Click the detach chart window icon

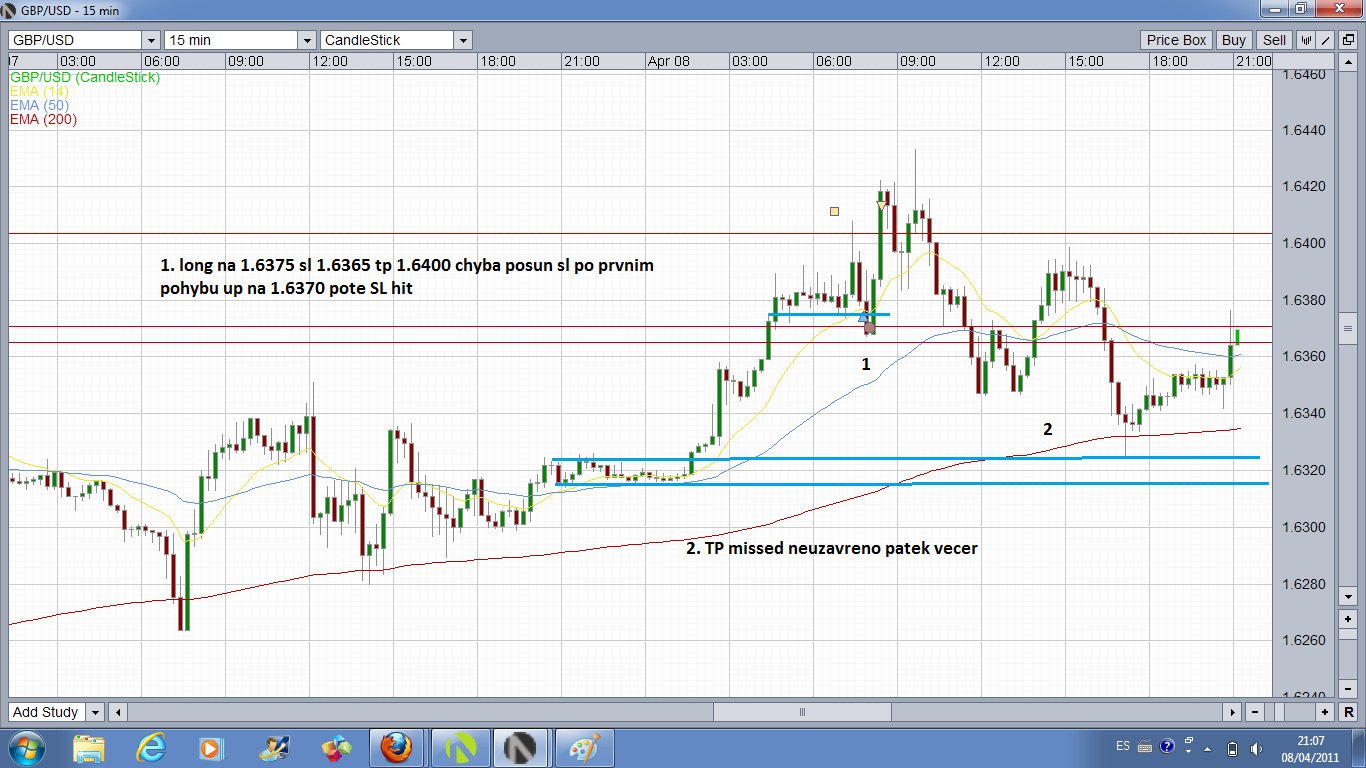(1347, 40)
